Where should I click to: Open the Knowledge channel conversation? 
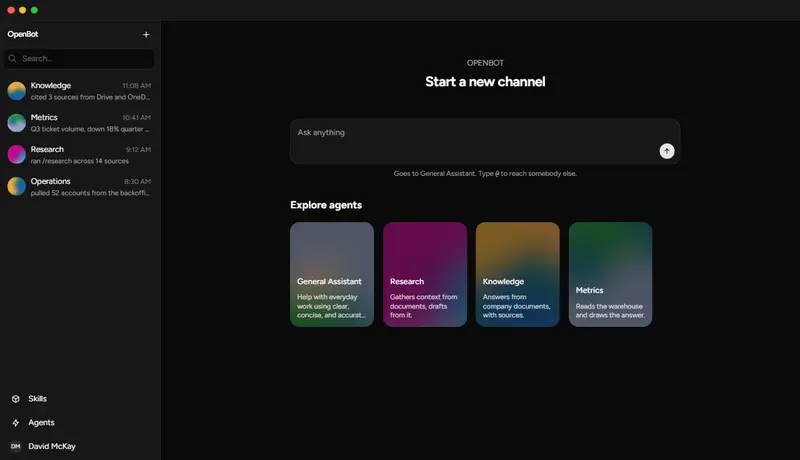[80, 91]
